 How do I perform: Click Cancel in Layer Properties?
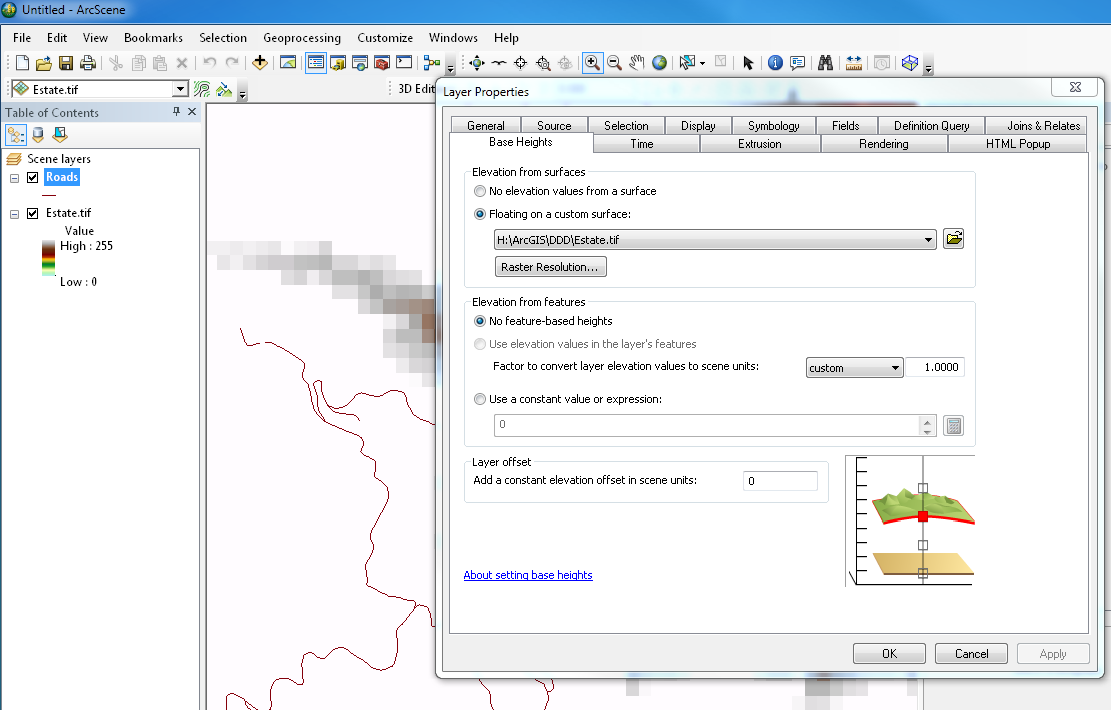coord(971,653)
